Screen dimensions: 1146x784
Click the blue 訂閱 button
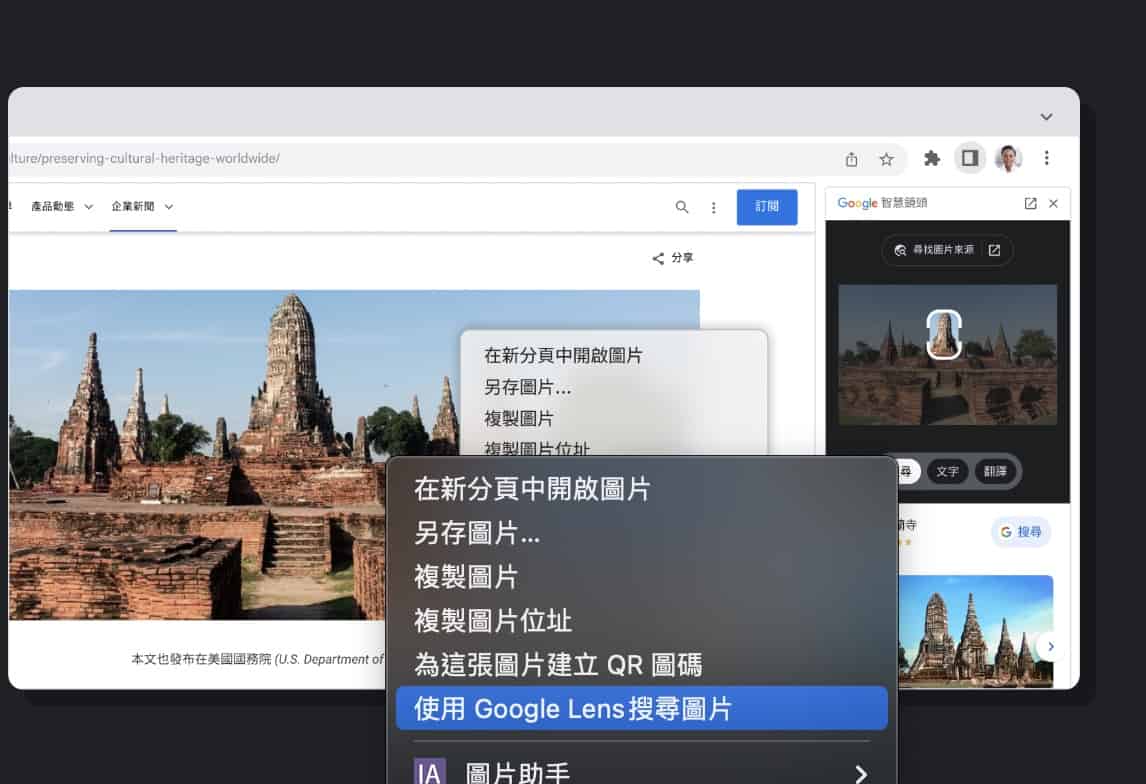(767, 207)
